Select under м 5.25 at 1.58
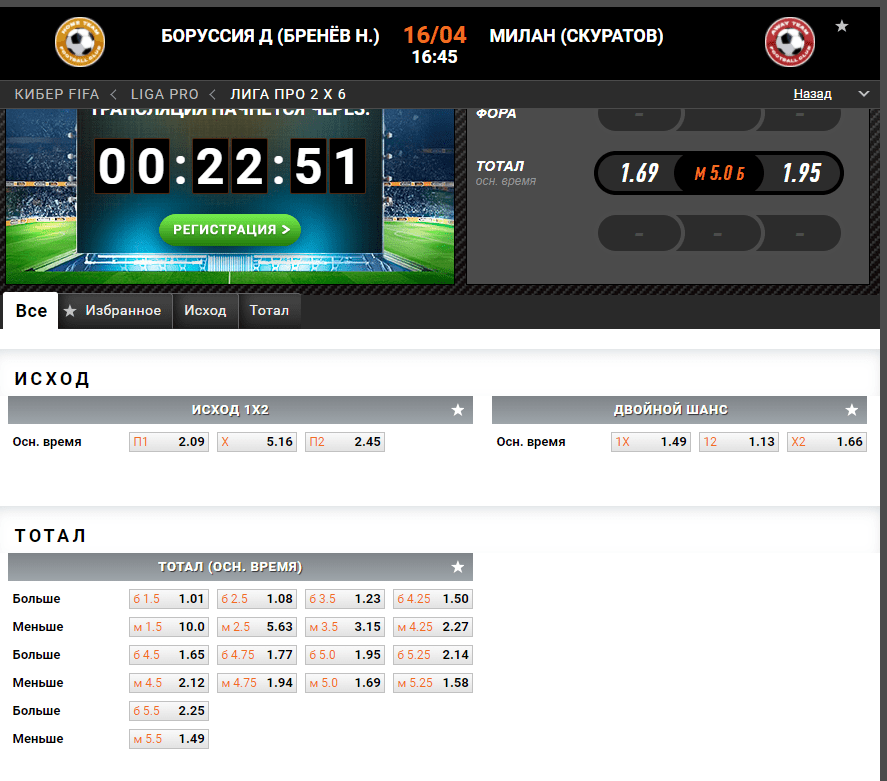Image resolution: width=887 pixels, height=781 pixels. 433,683
